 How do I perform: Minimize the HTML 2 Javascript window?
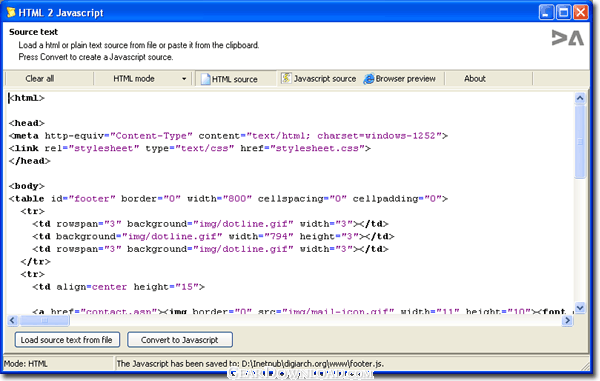point(546,12)
